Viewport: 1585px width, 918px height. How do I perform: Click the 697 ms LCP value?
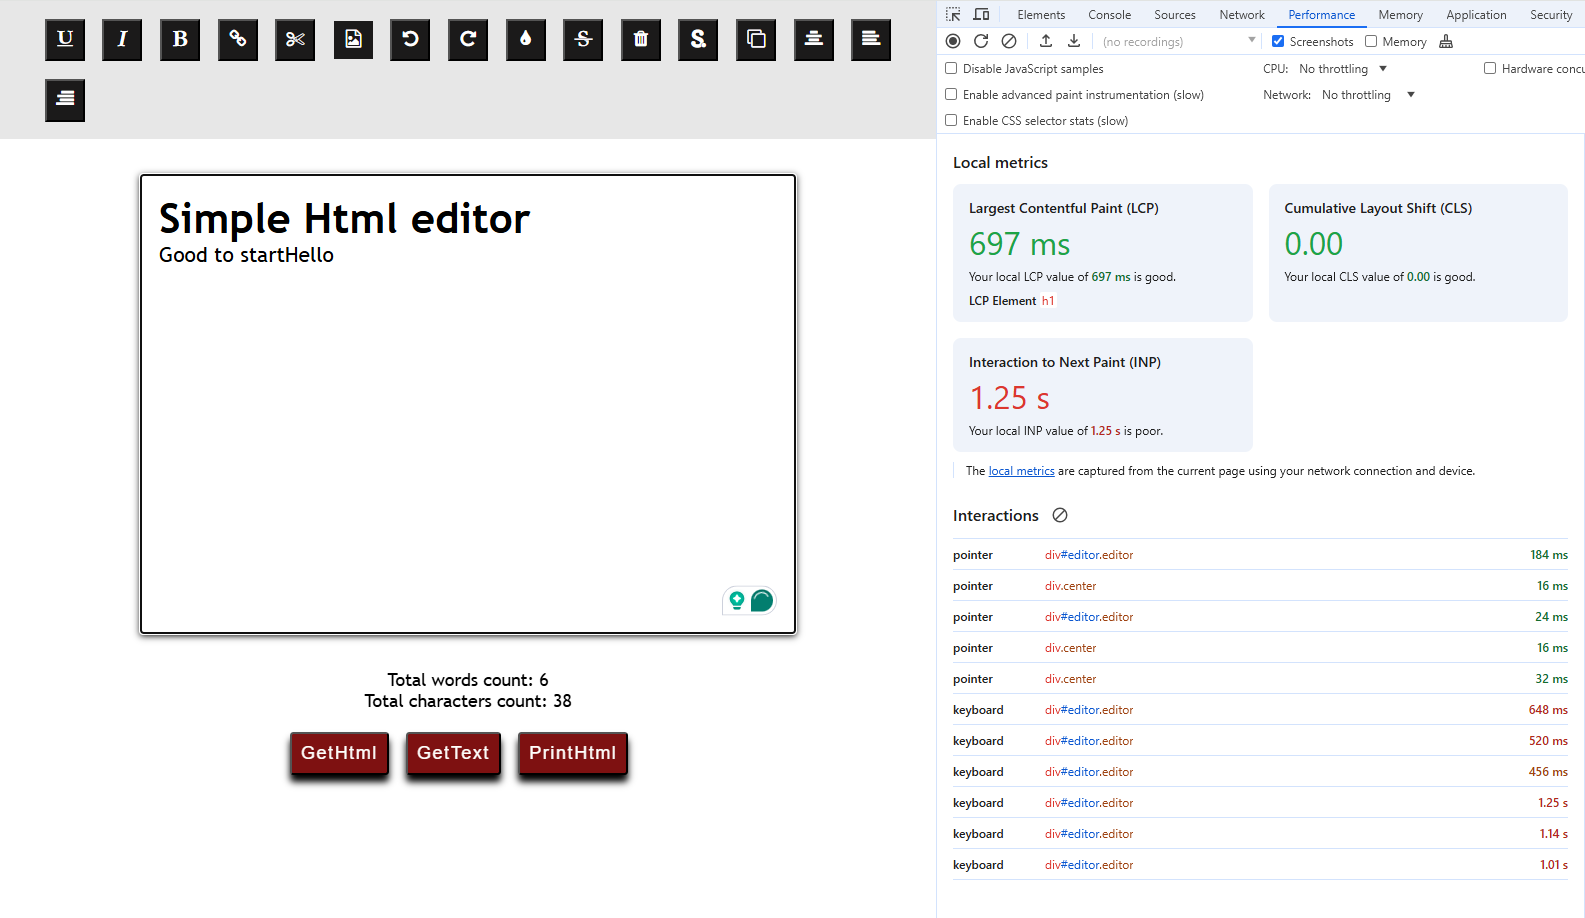coord(1019,244)
